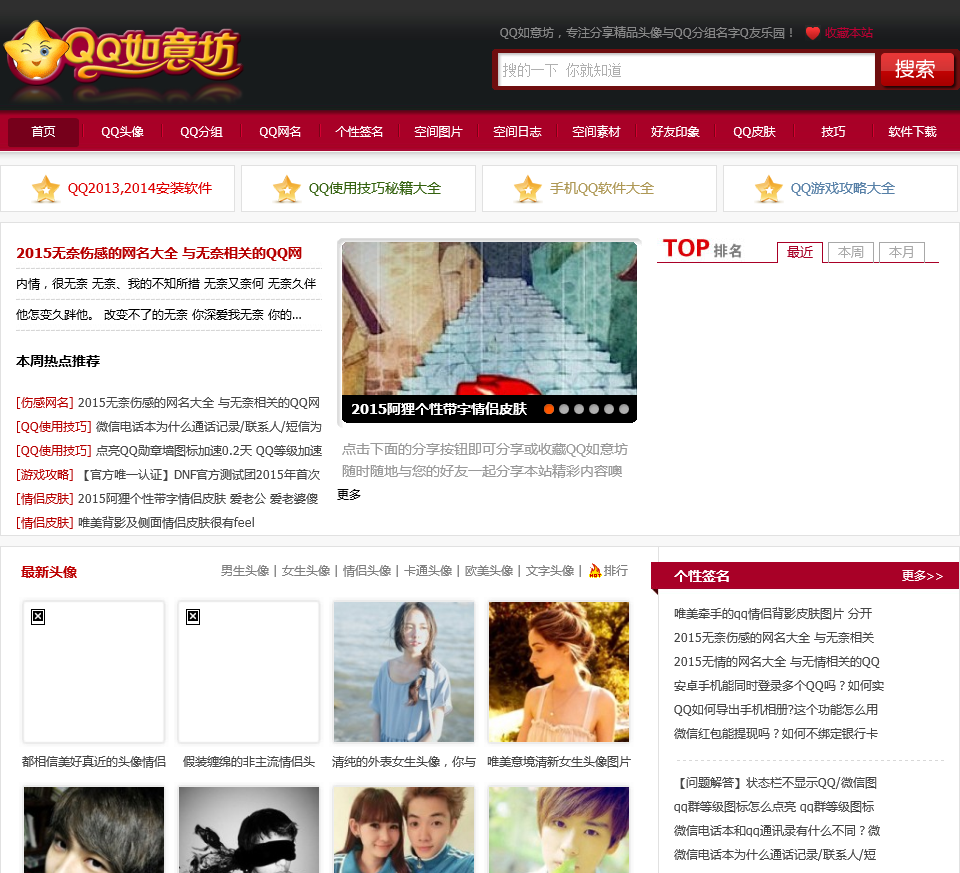Open the 首页 navigation item
The height and width of the screenshot is (873, 960).
pos(43,132)
